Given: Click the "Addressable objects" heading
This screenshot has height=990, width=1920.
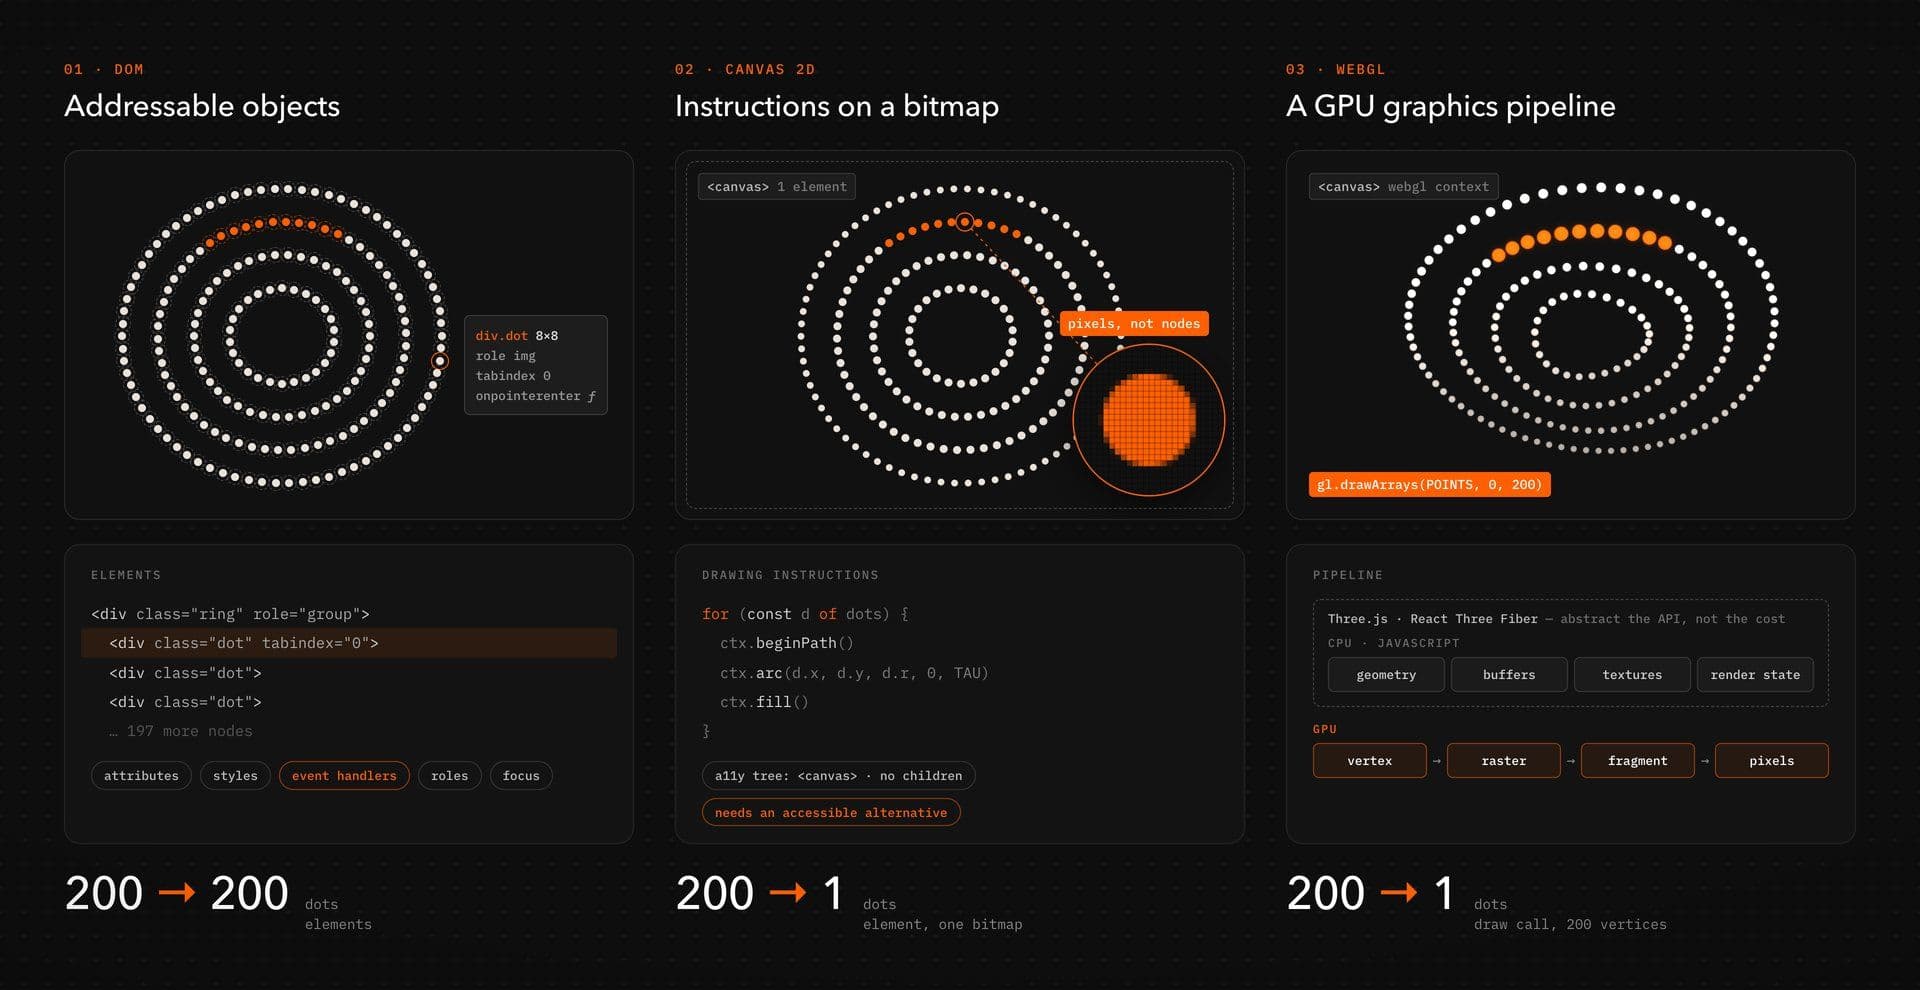Looking at the screenshot, I should [202, 106].
